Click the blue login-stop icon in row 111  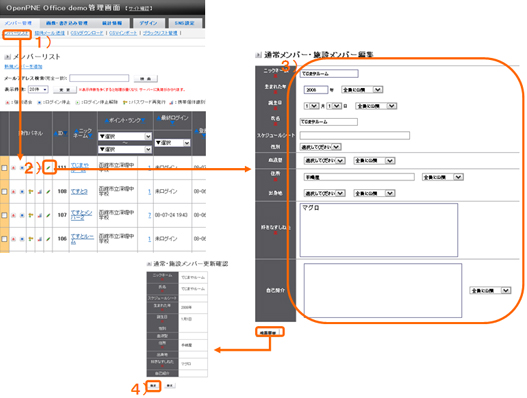(x=22, y=167)
